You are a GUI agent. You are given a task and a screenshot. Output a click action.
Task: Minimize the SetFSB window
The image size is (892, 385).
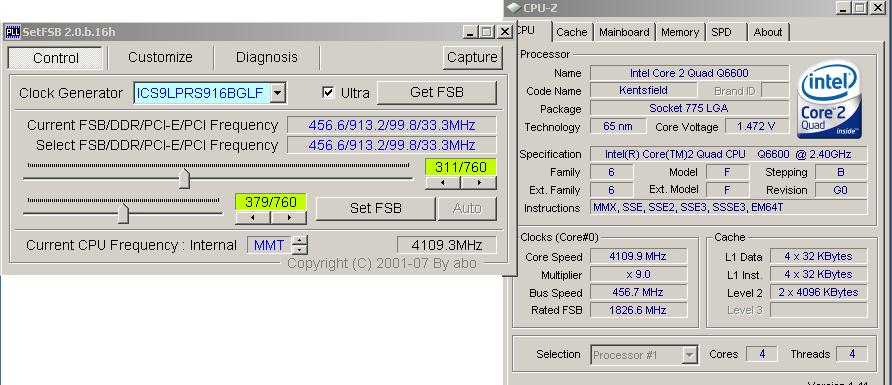pos(470,32)
